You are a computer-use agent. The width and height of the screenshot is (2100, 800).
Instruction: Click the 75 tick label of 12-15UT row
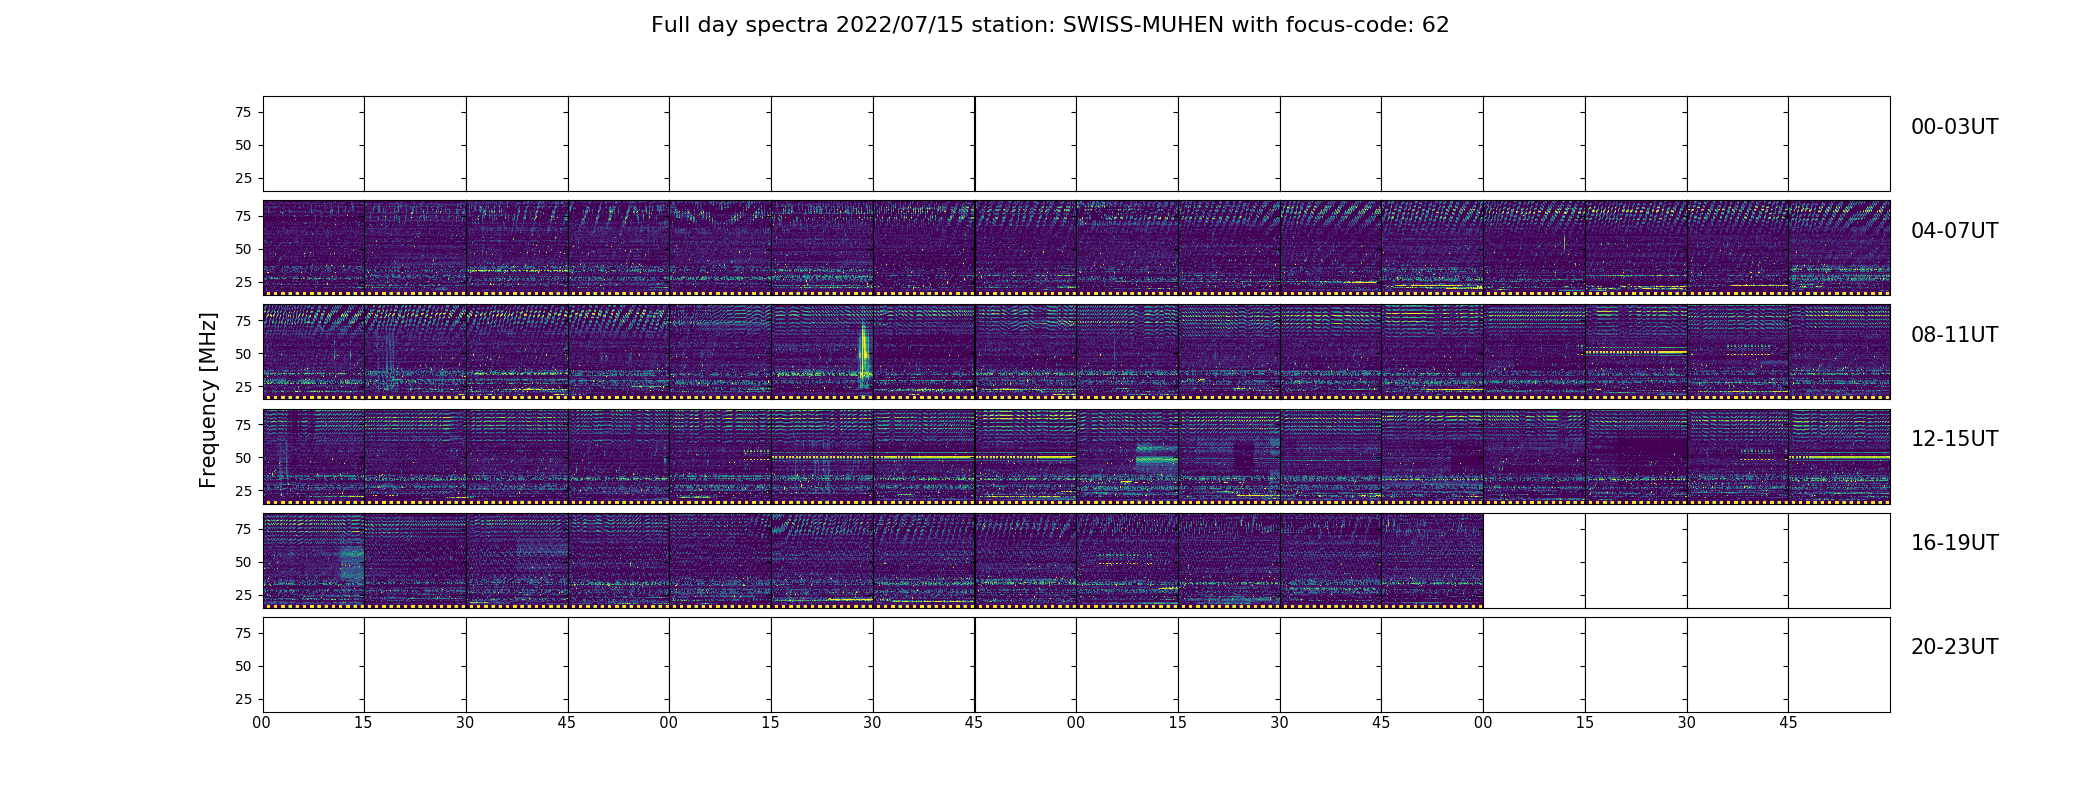pos(242,425)
